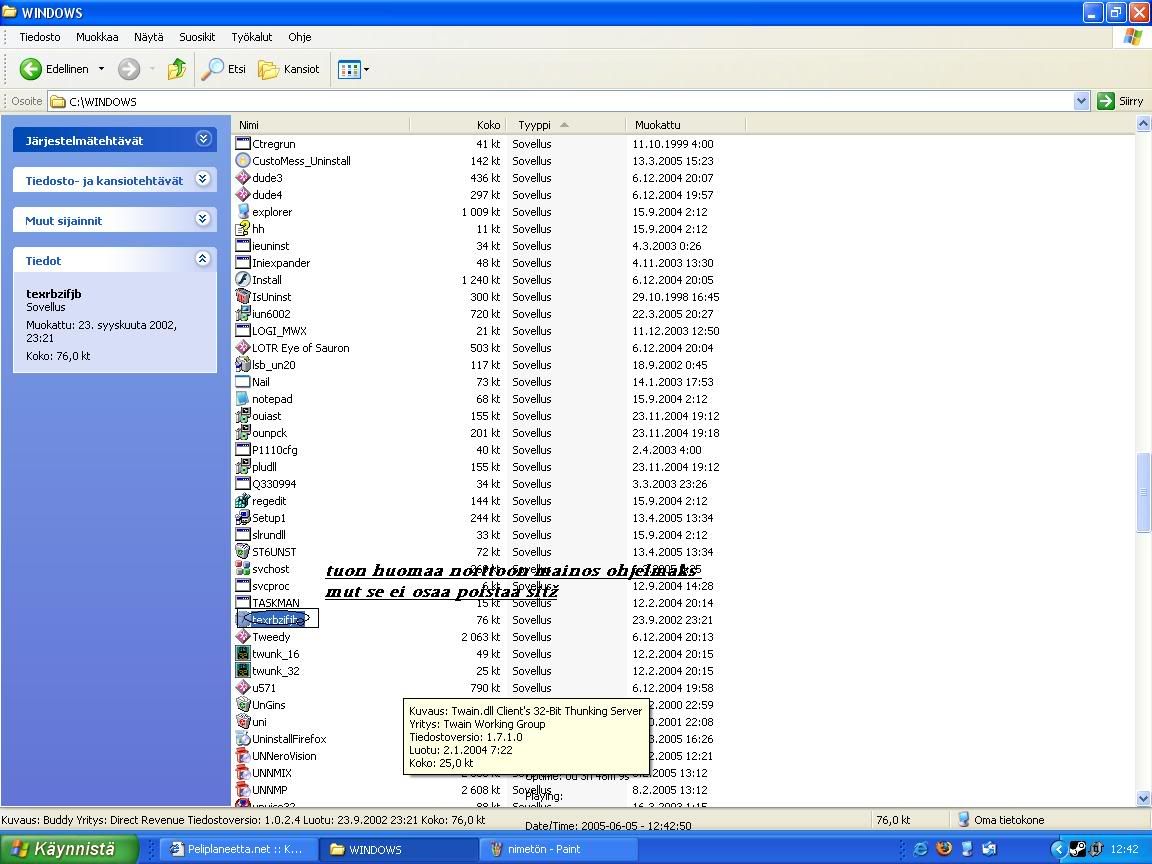The height and width of the screenshot is (864, 1152).
Task: Open the Työkalut menu
Action: pyautogui.click(x=251, y=37)
